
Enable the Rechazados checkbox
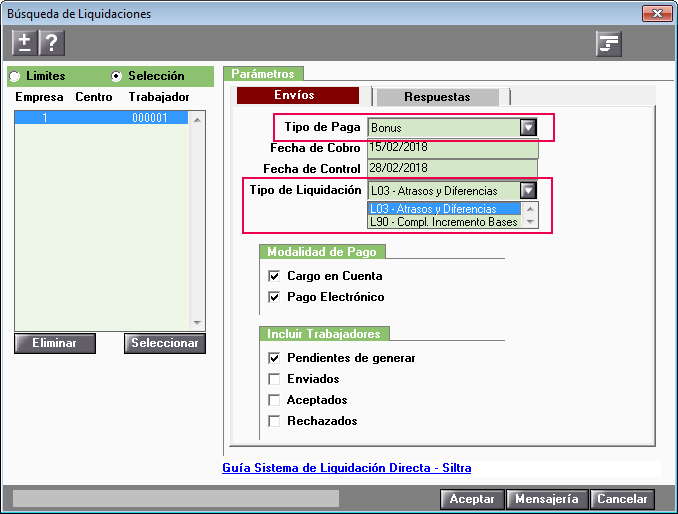pyautogui.click(x=274, y=421)
